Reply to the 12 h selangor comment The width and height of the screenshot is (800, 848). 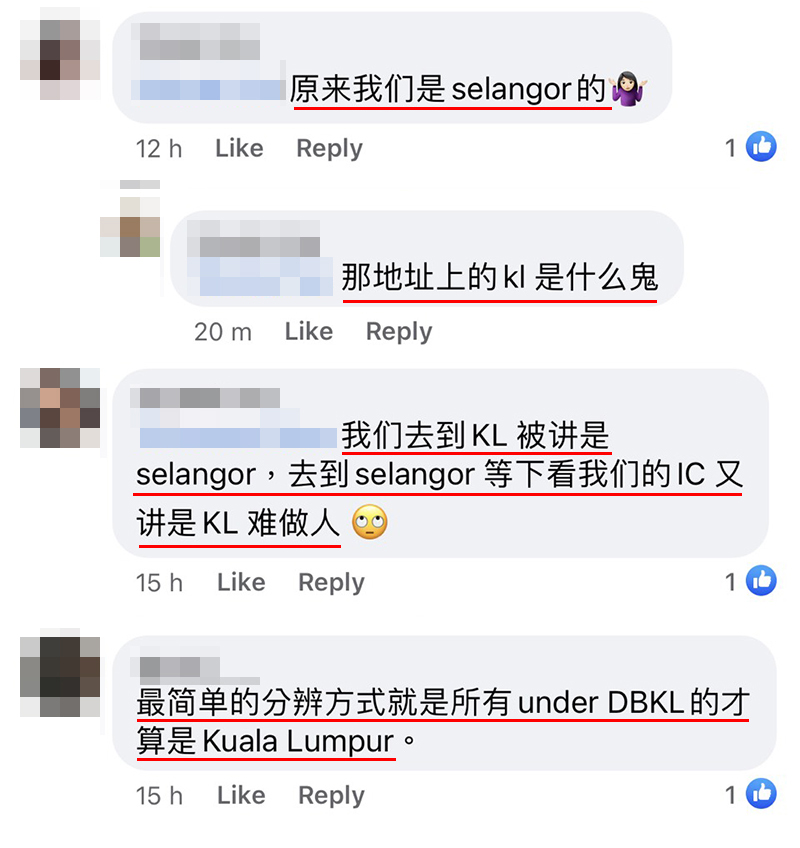329,148
